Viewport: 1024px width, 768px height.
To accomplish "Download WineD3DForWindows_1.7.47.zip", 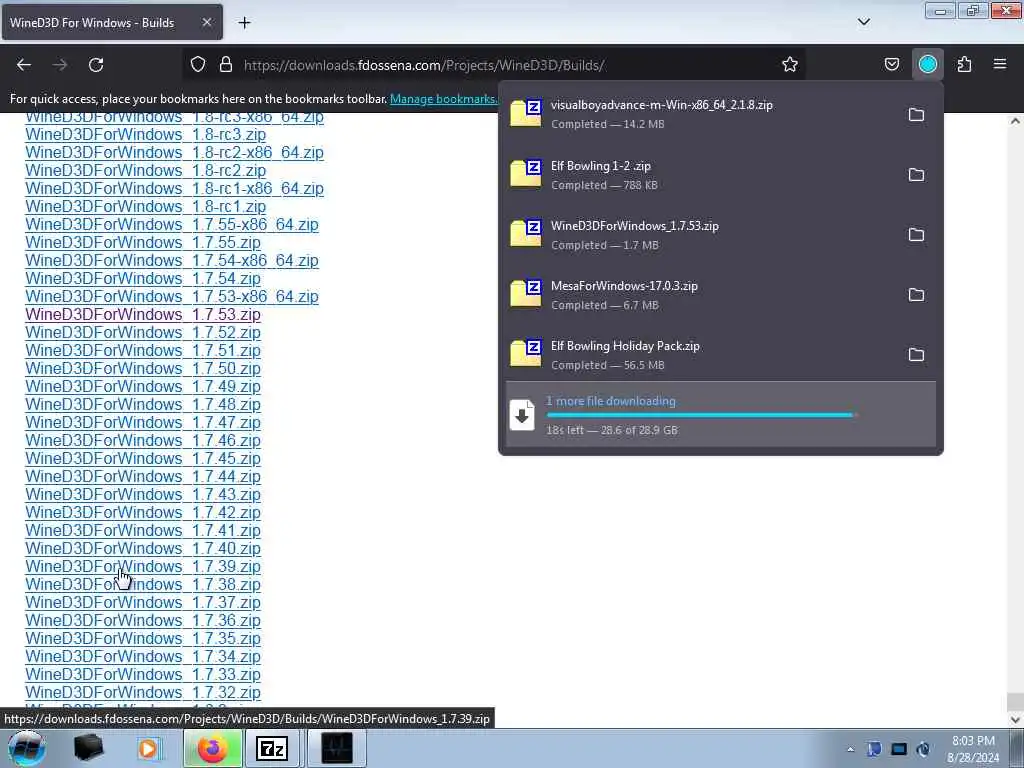I will tap(142, 423).
